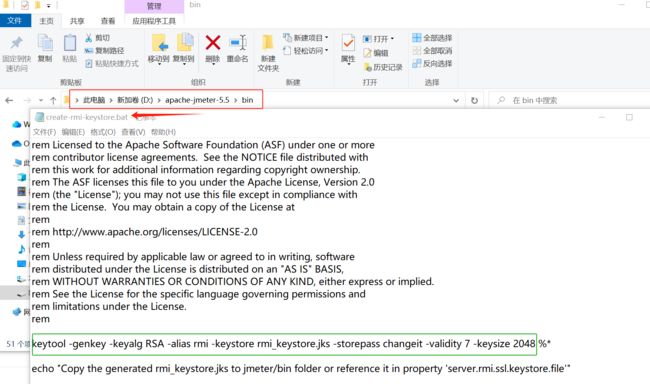Select the Downloads arrow icon in sidebar
The width and height of the screenshot is (650, 384).
click(22, 235)
